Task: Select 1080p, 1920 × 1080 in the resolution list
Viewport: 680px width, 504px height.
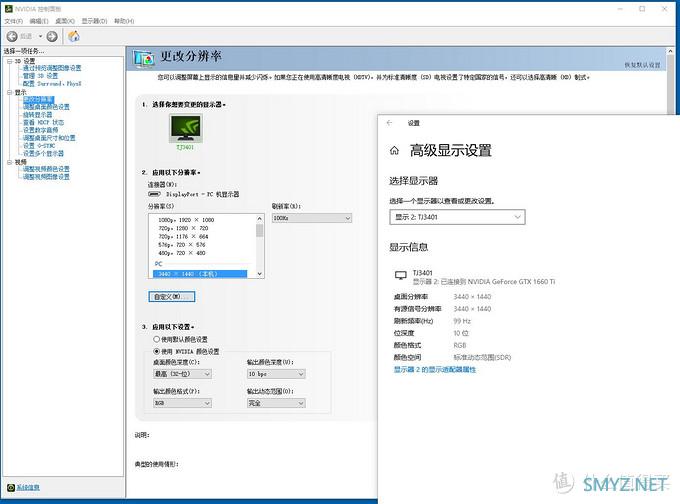Action: coord(186,220)
